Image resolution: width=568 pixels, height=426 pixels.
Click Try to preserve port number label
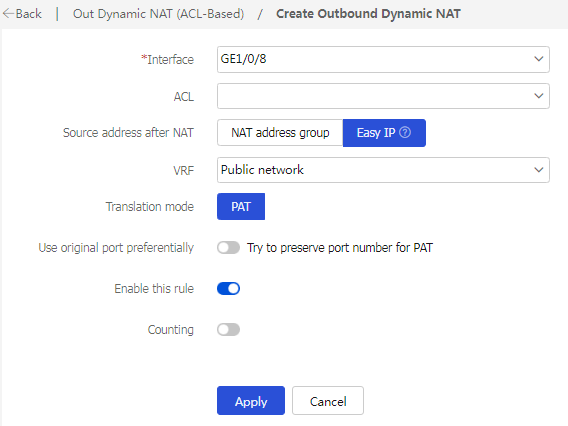pyautogui.click(x=340, y=248)
